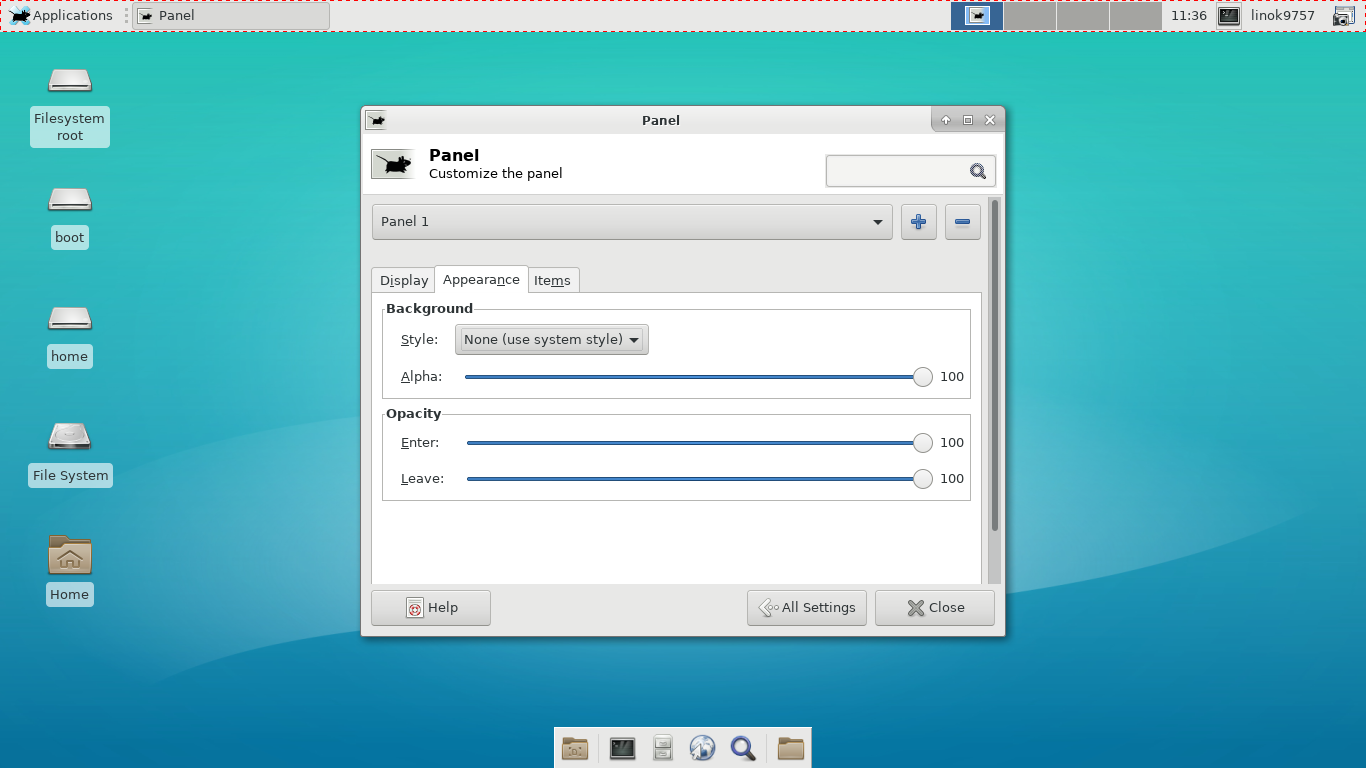
Task: Open the background Style dropdown
Action: (x=552, y=340)
